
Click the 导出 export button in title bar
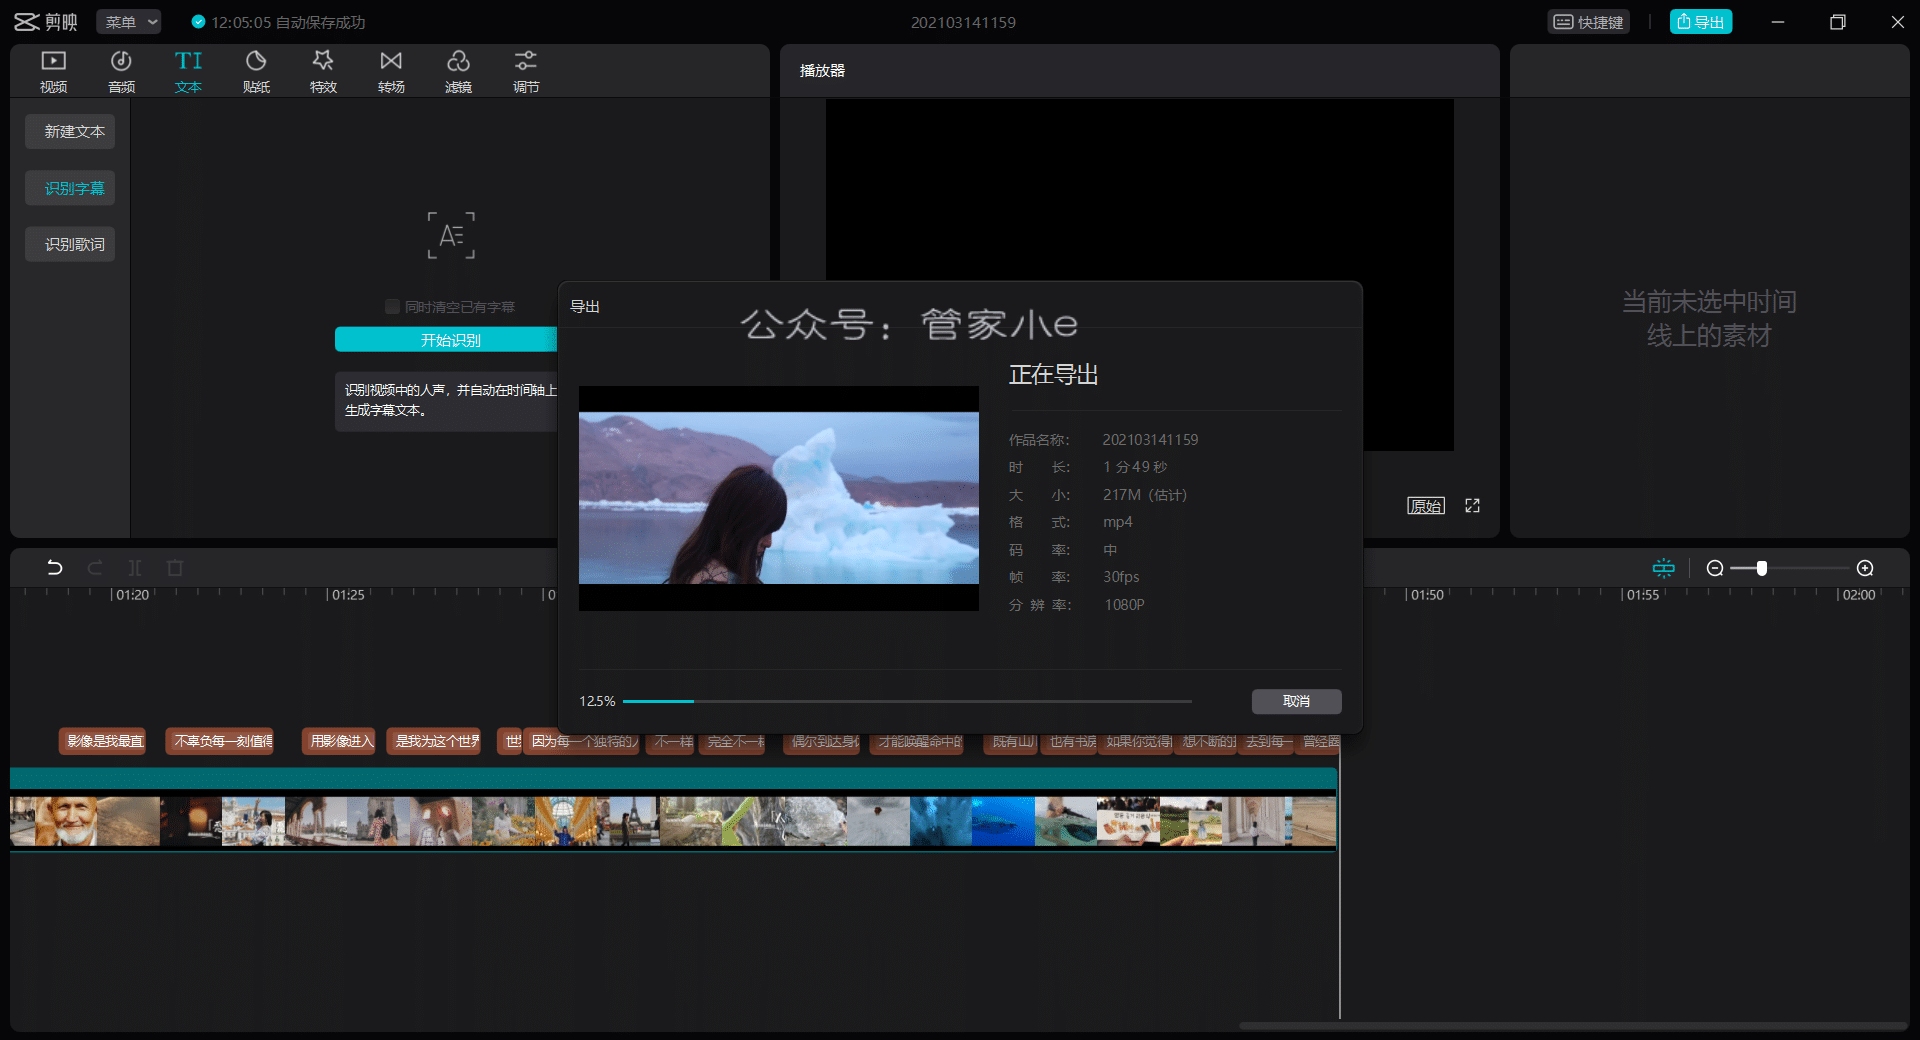1700,22
